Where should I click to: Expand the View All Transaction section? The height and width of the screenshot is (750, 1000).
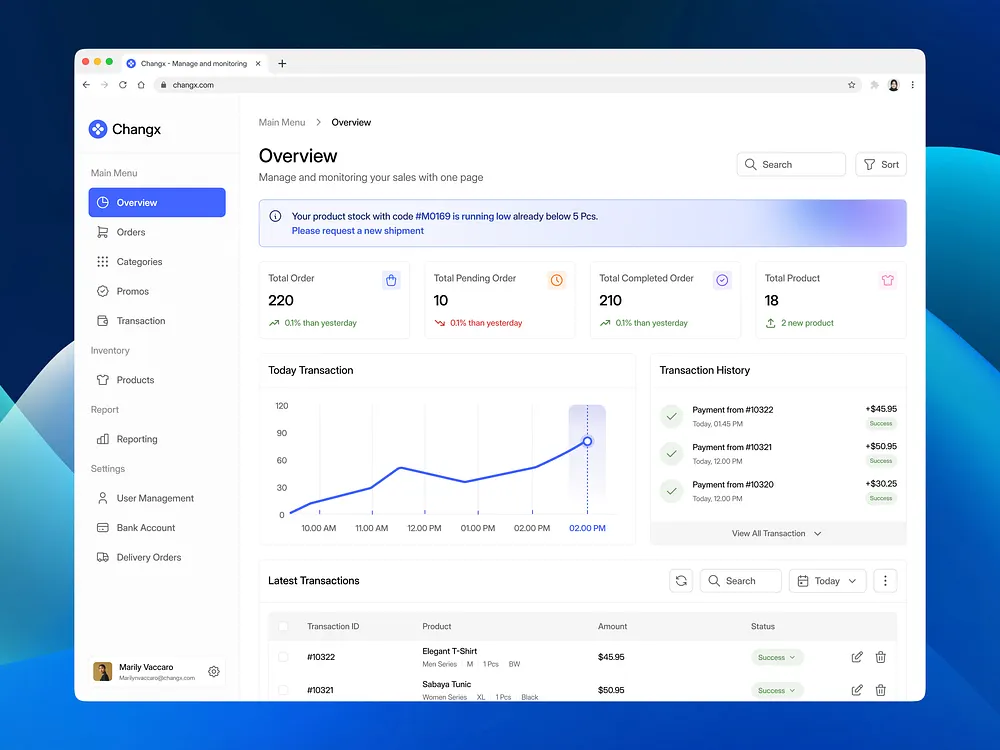[778, 533]
